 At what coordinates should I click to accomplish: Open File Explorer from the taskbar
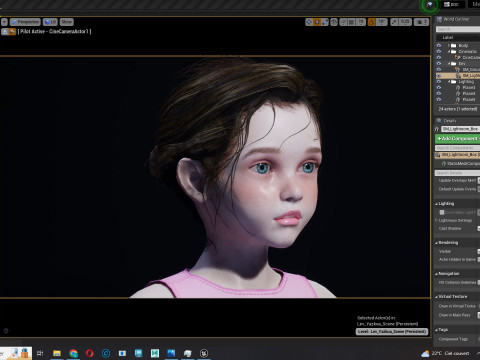click(57, 353)
